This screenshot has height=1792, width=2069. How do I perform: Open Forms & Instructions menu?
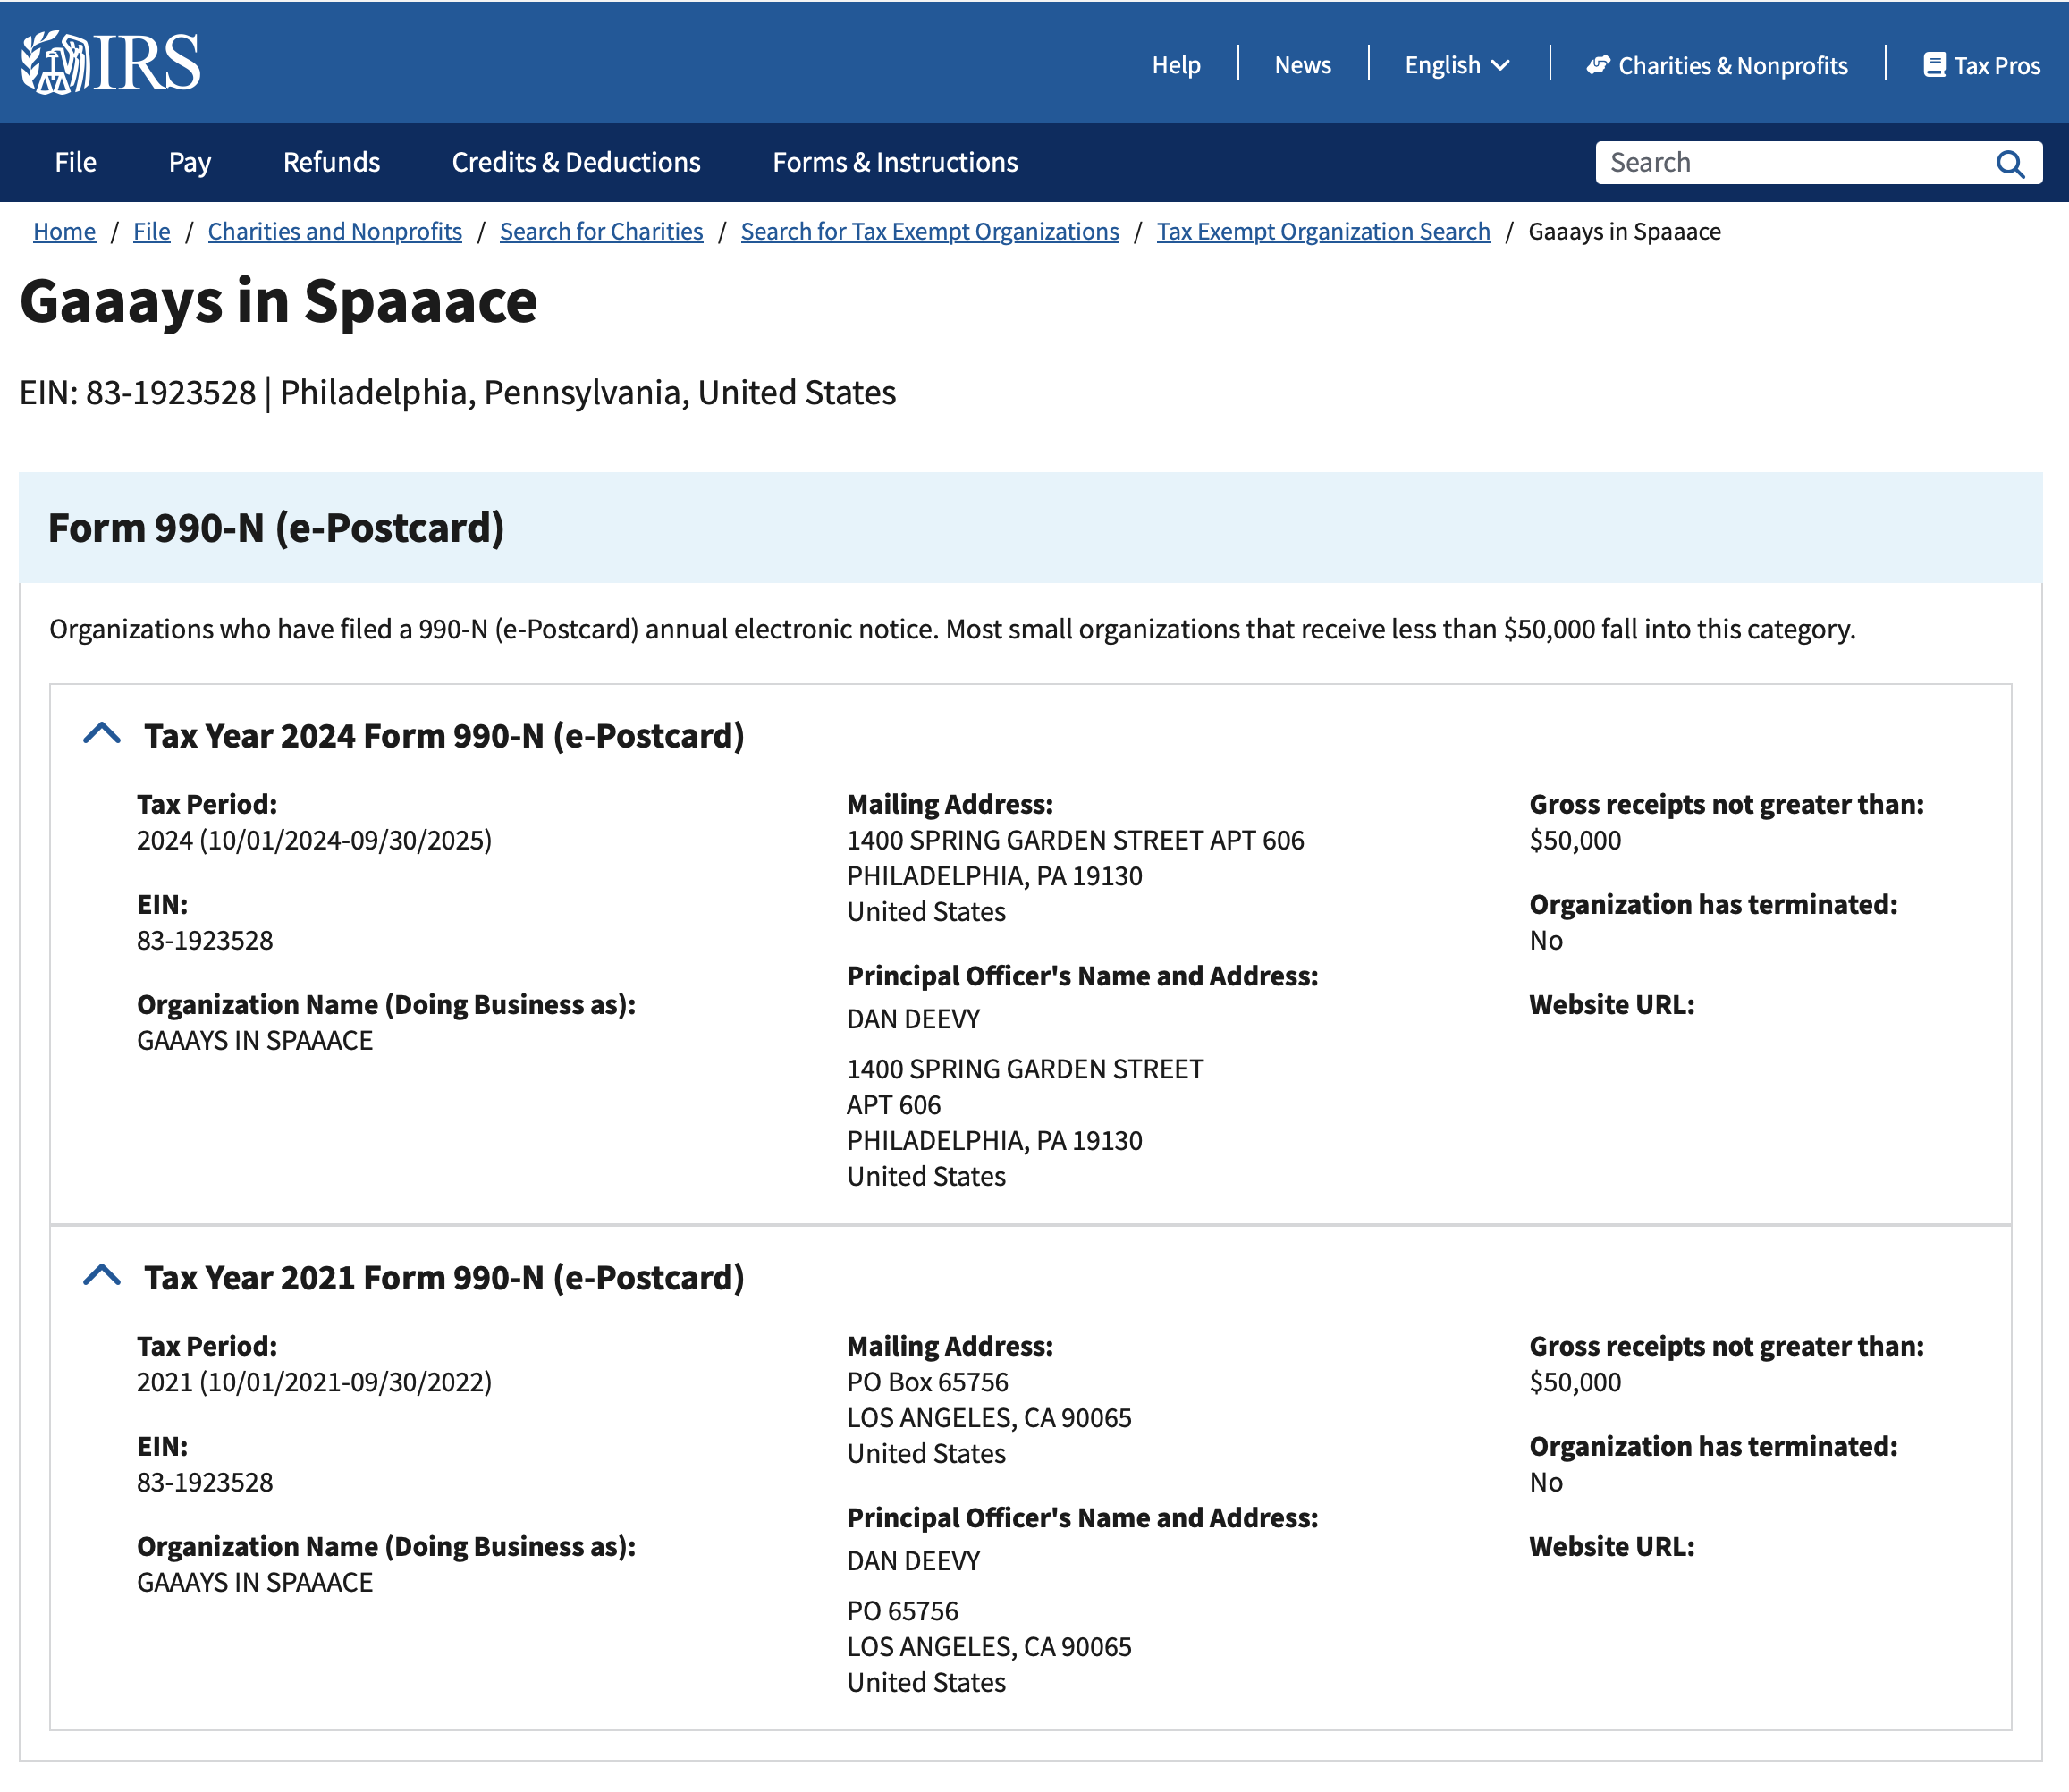[895, 162]
